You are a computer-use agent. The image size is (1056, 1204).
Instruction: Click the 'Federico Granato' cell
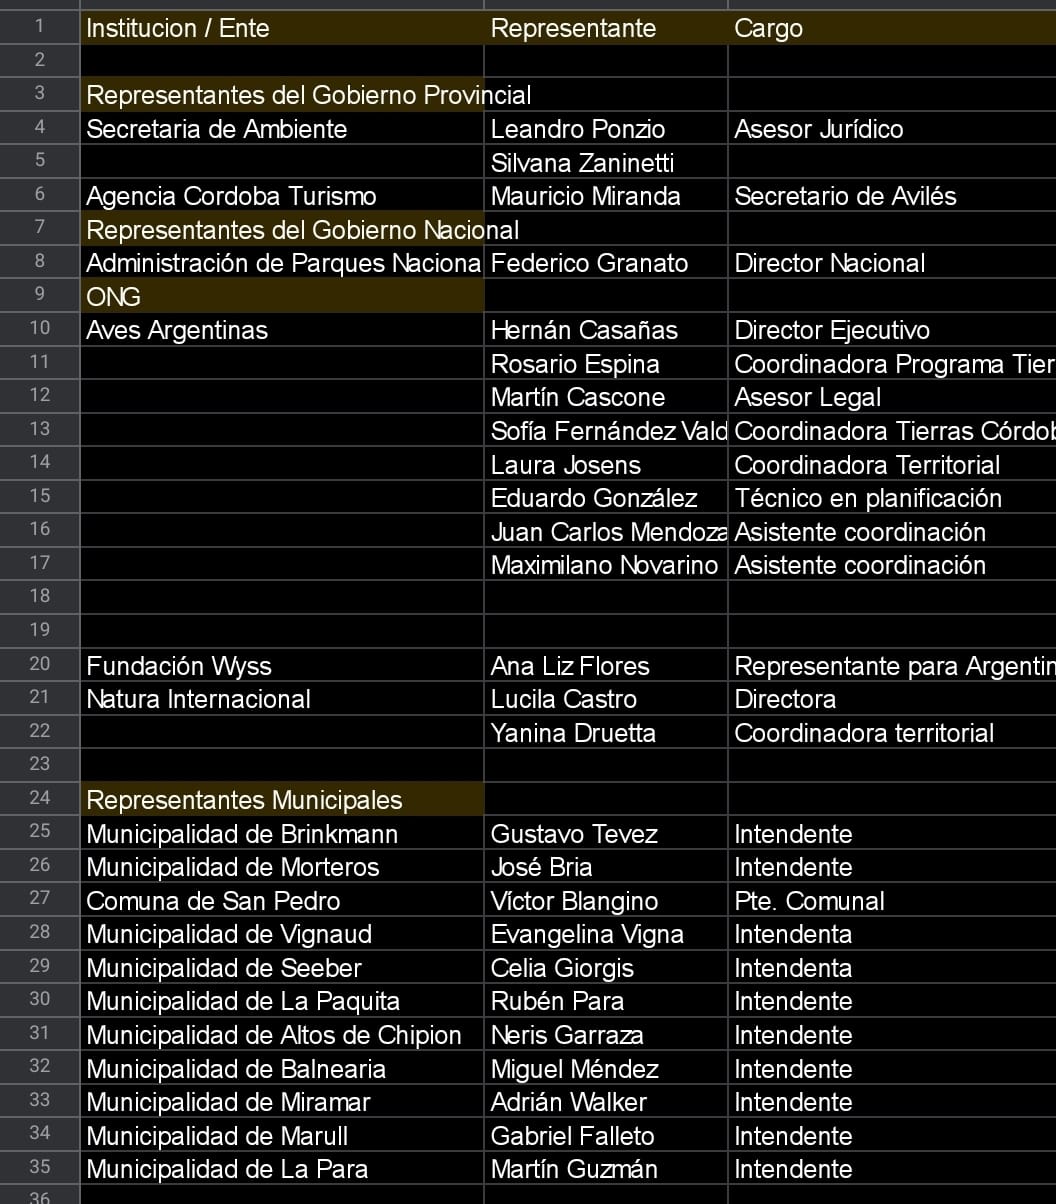click(606, 263)
